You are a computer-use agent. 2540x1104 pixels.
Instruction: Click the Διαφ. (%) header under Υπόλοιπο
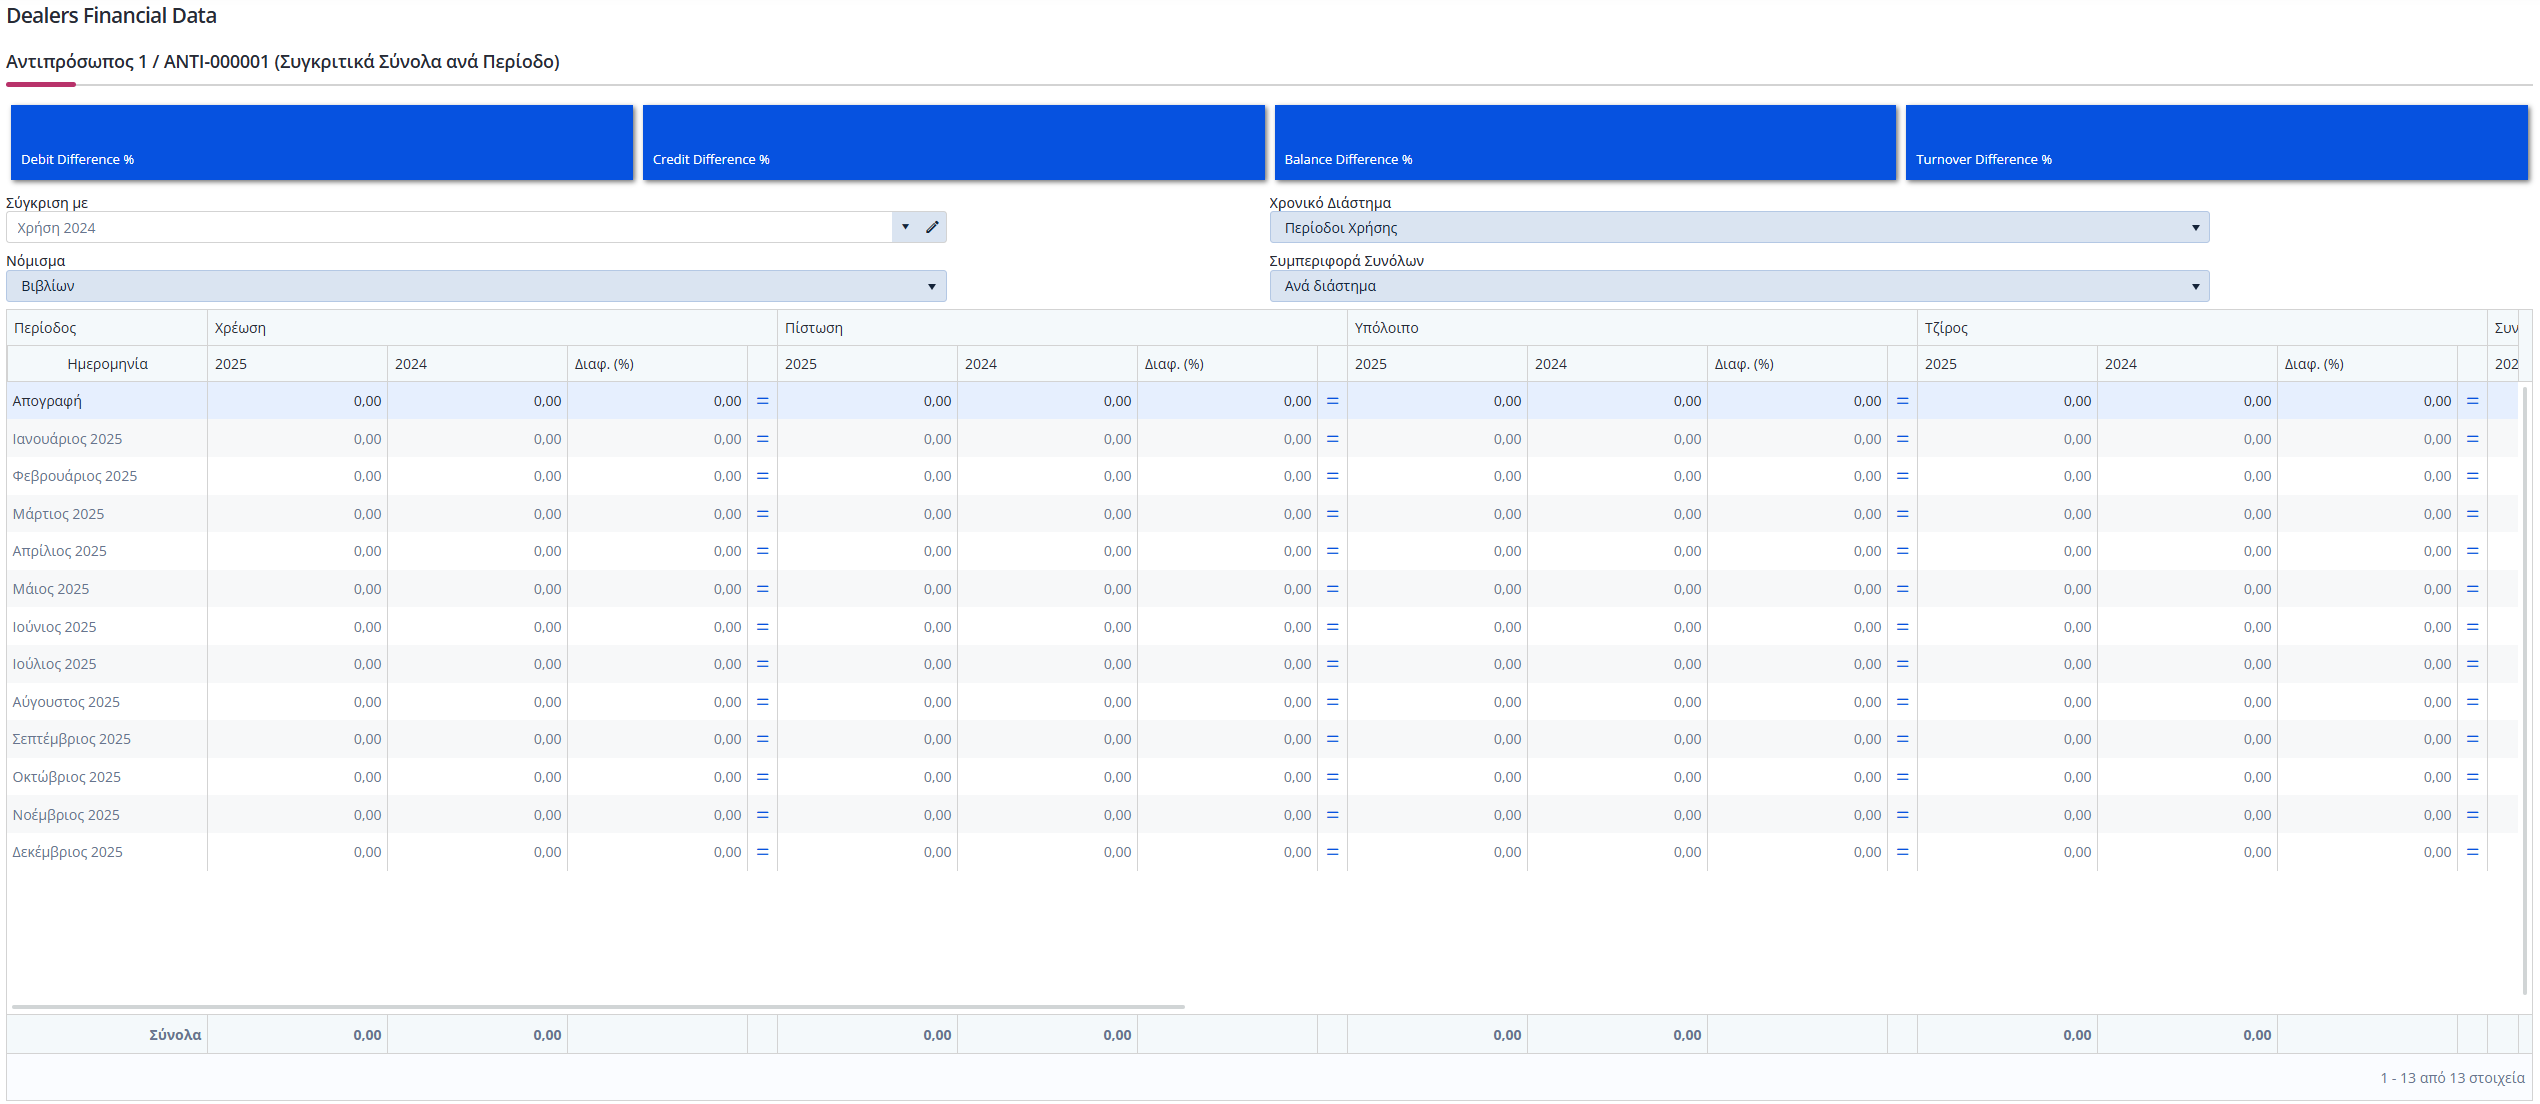pyautogui.click(x=1797, y=364)
